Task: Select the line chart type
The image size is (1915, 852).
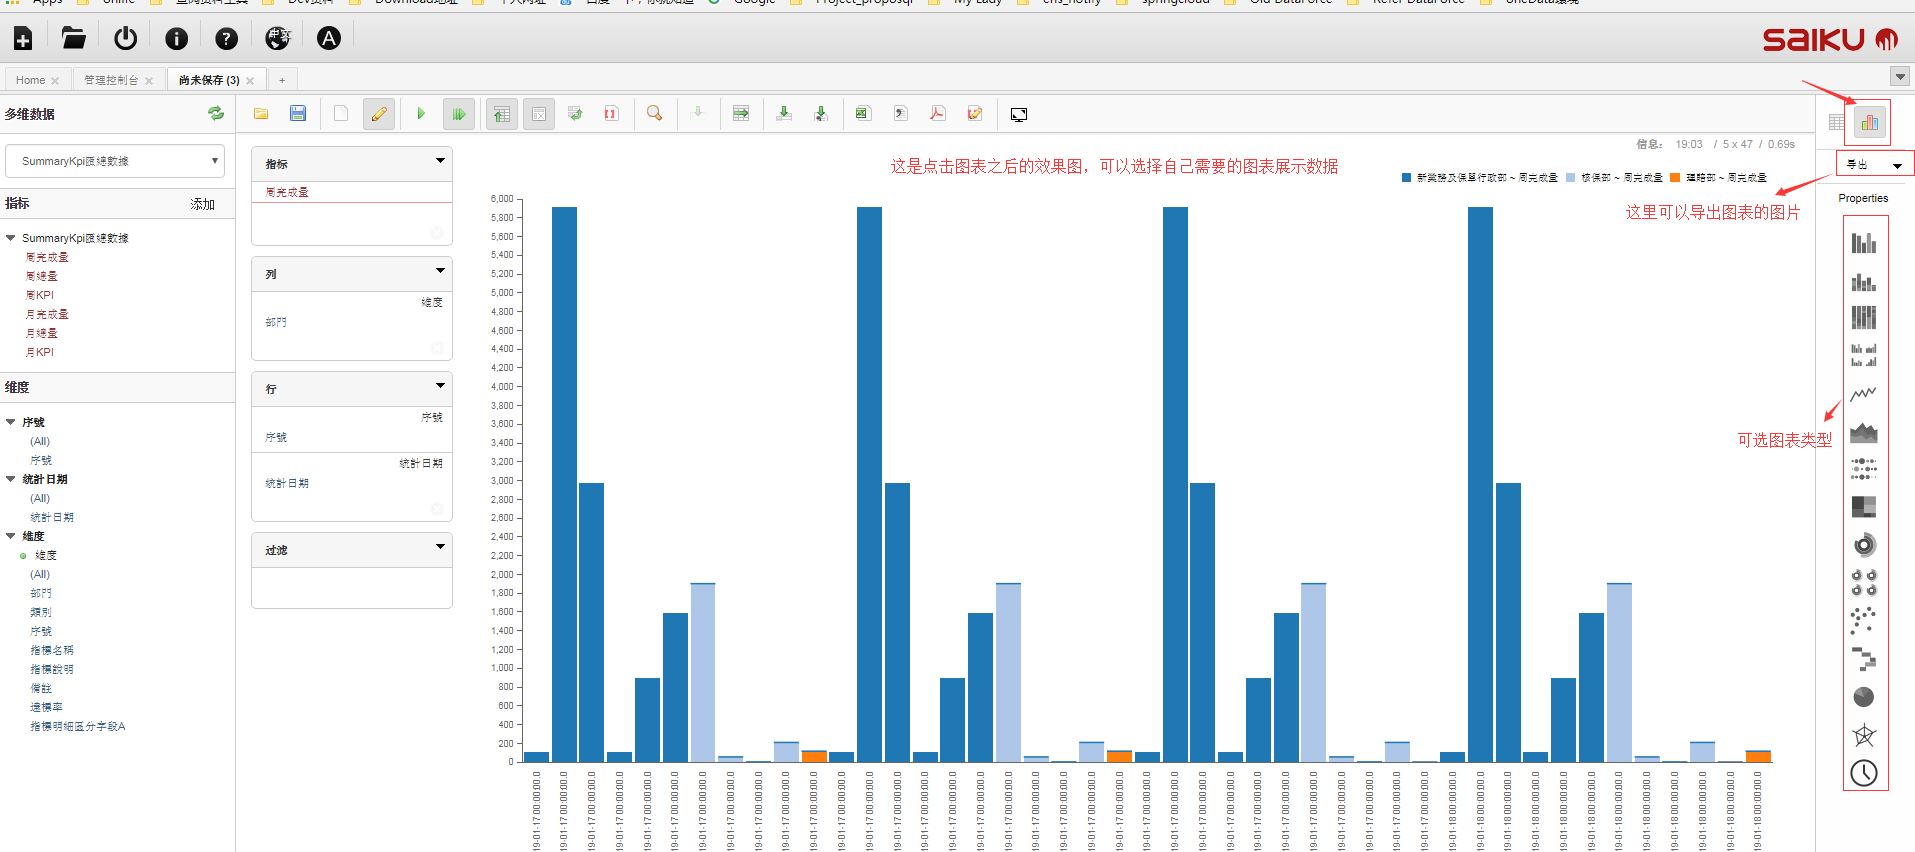Action: click(1864, 393)
